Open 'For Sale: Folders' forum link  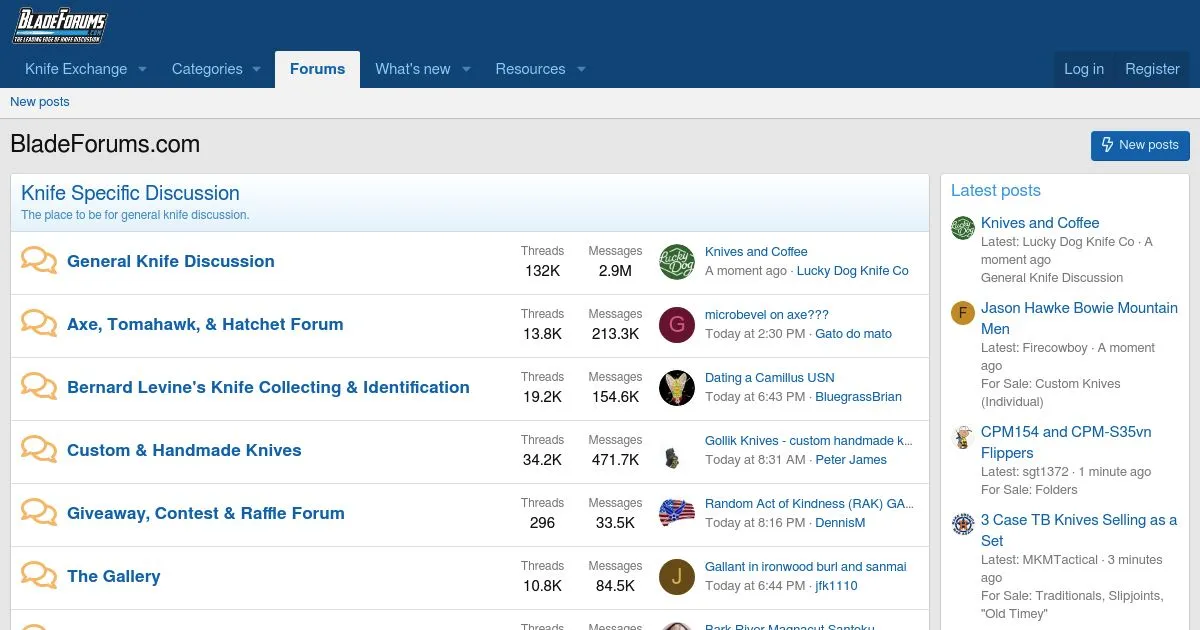click(1029, 490)
